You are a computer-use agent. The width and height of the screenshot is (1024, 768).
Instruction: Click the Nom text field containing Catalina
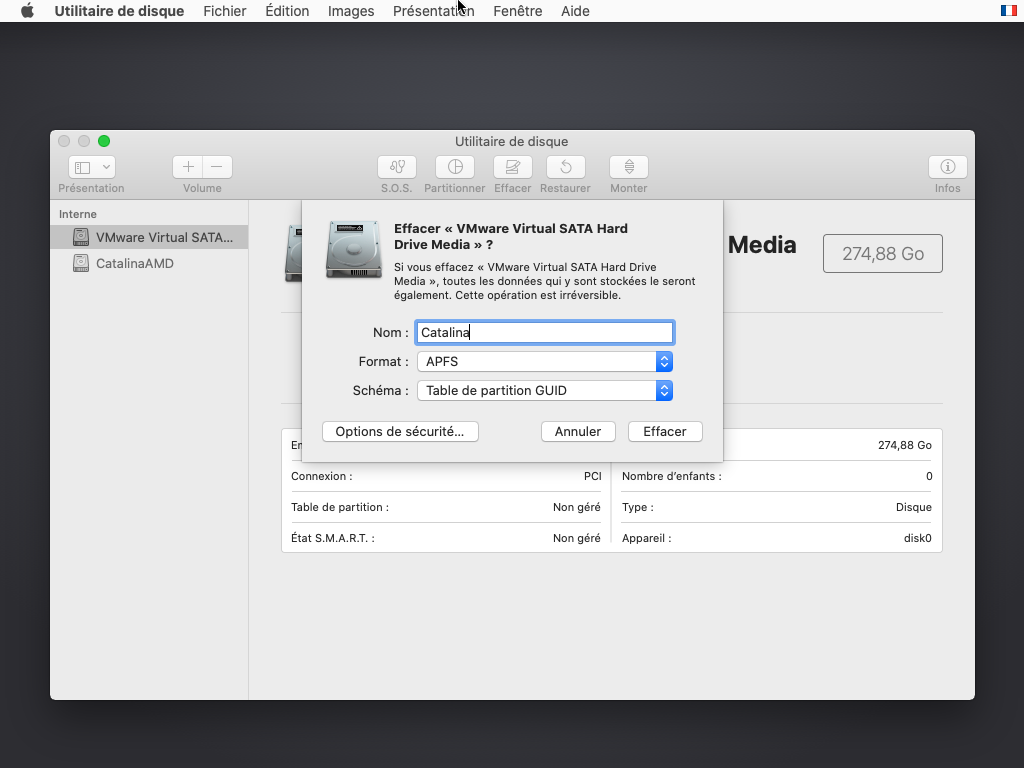(545, 332)
